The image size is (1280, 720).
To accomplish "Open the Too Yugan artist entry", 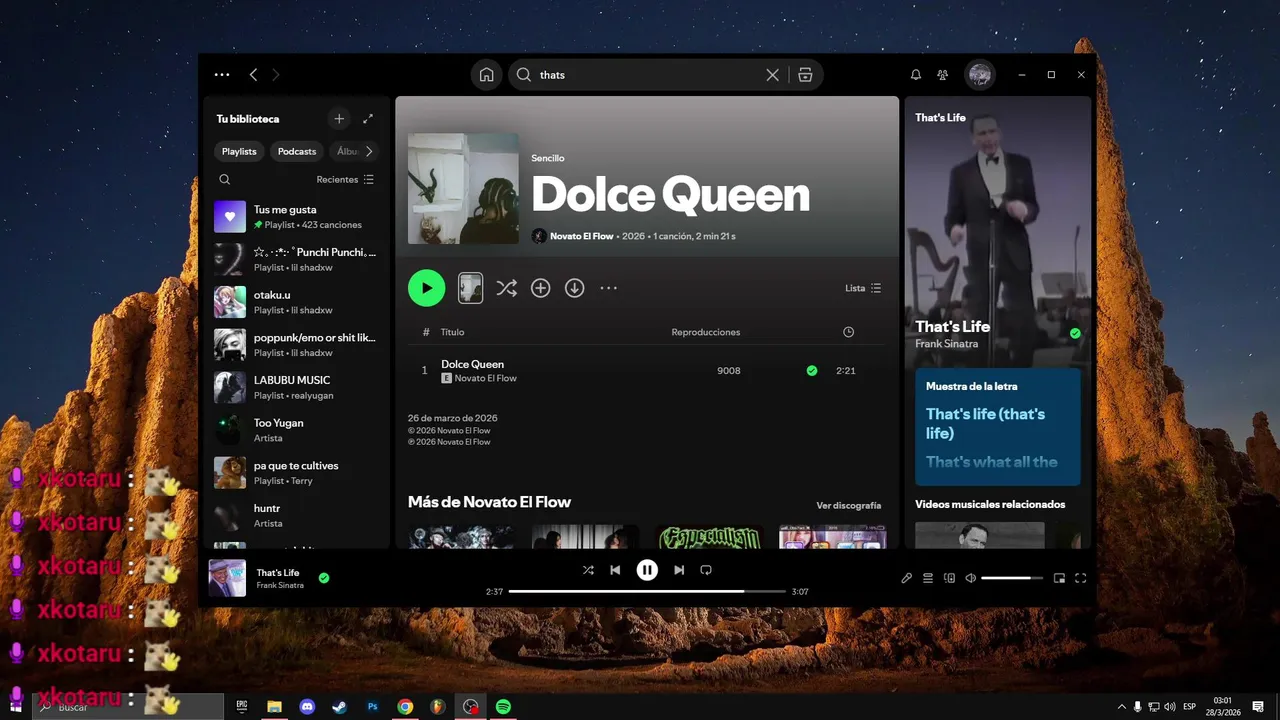I will pos(296,430).
